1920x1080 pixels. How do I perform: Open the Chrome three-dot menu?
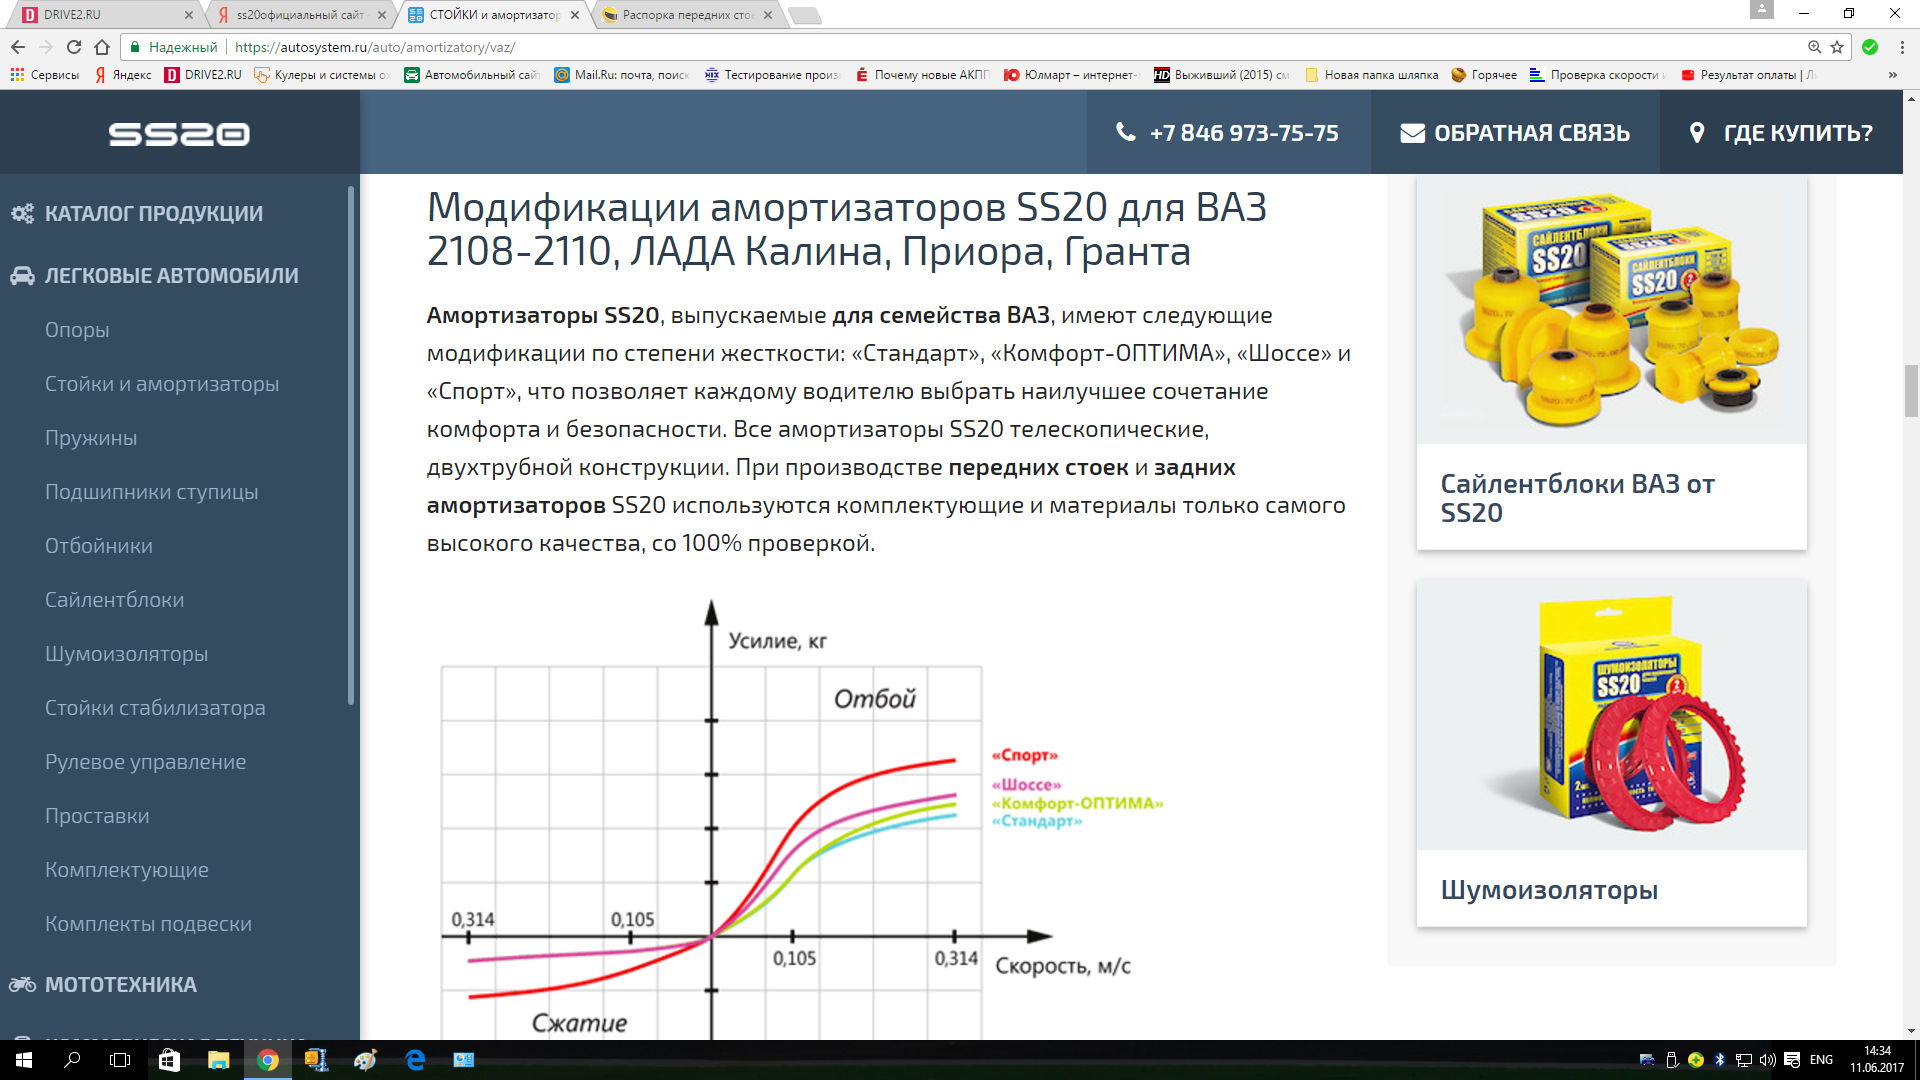point(1902,47)
